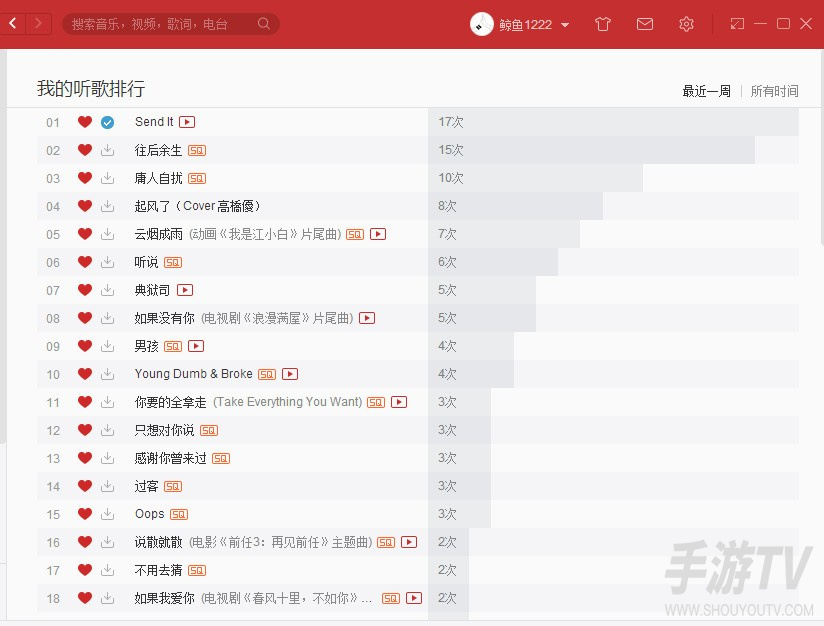The height and width of the screenshot is (626, 824).
Task: Unlike the song Send It heart
Action: point(85,122)
